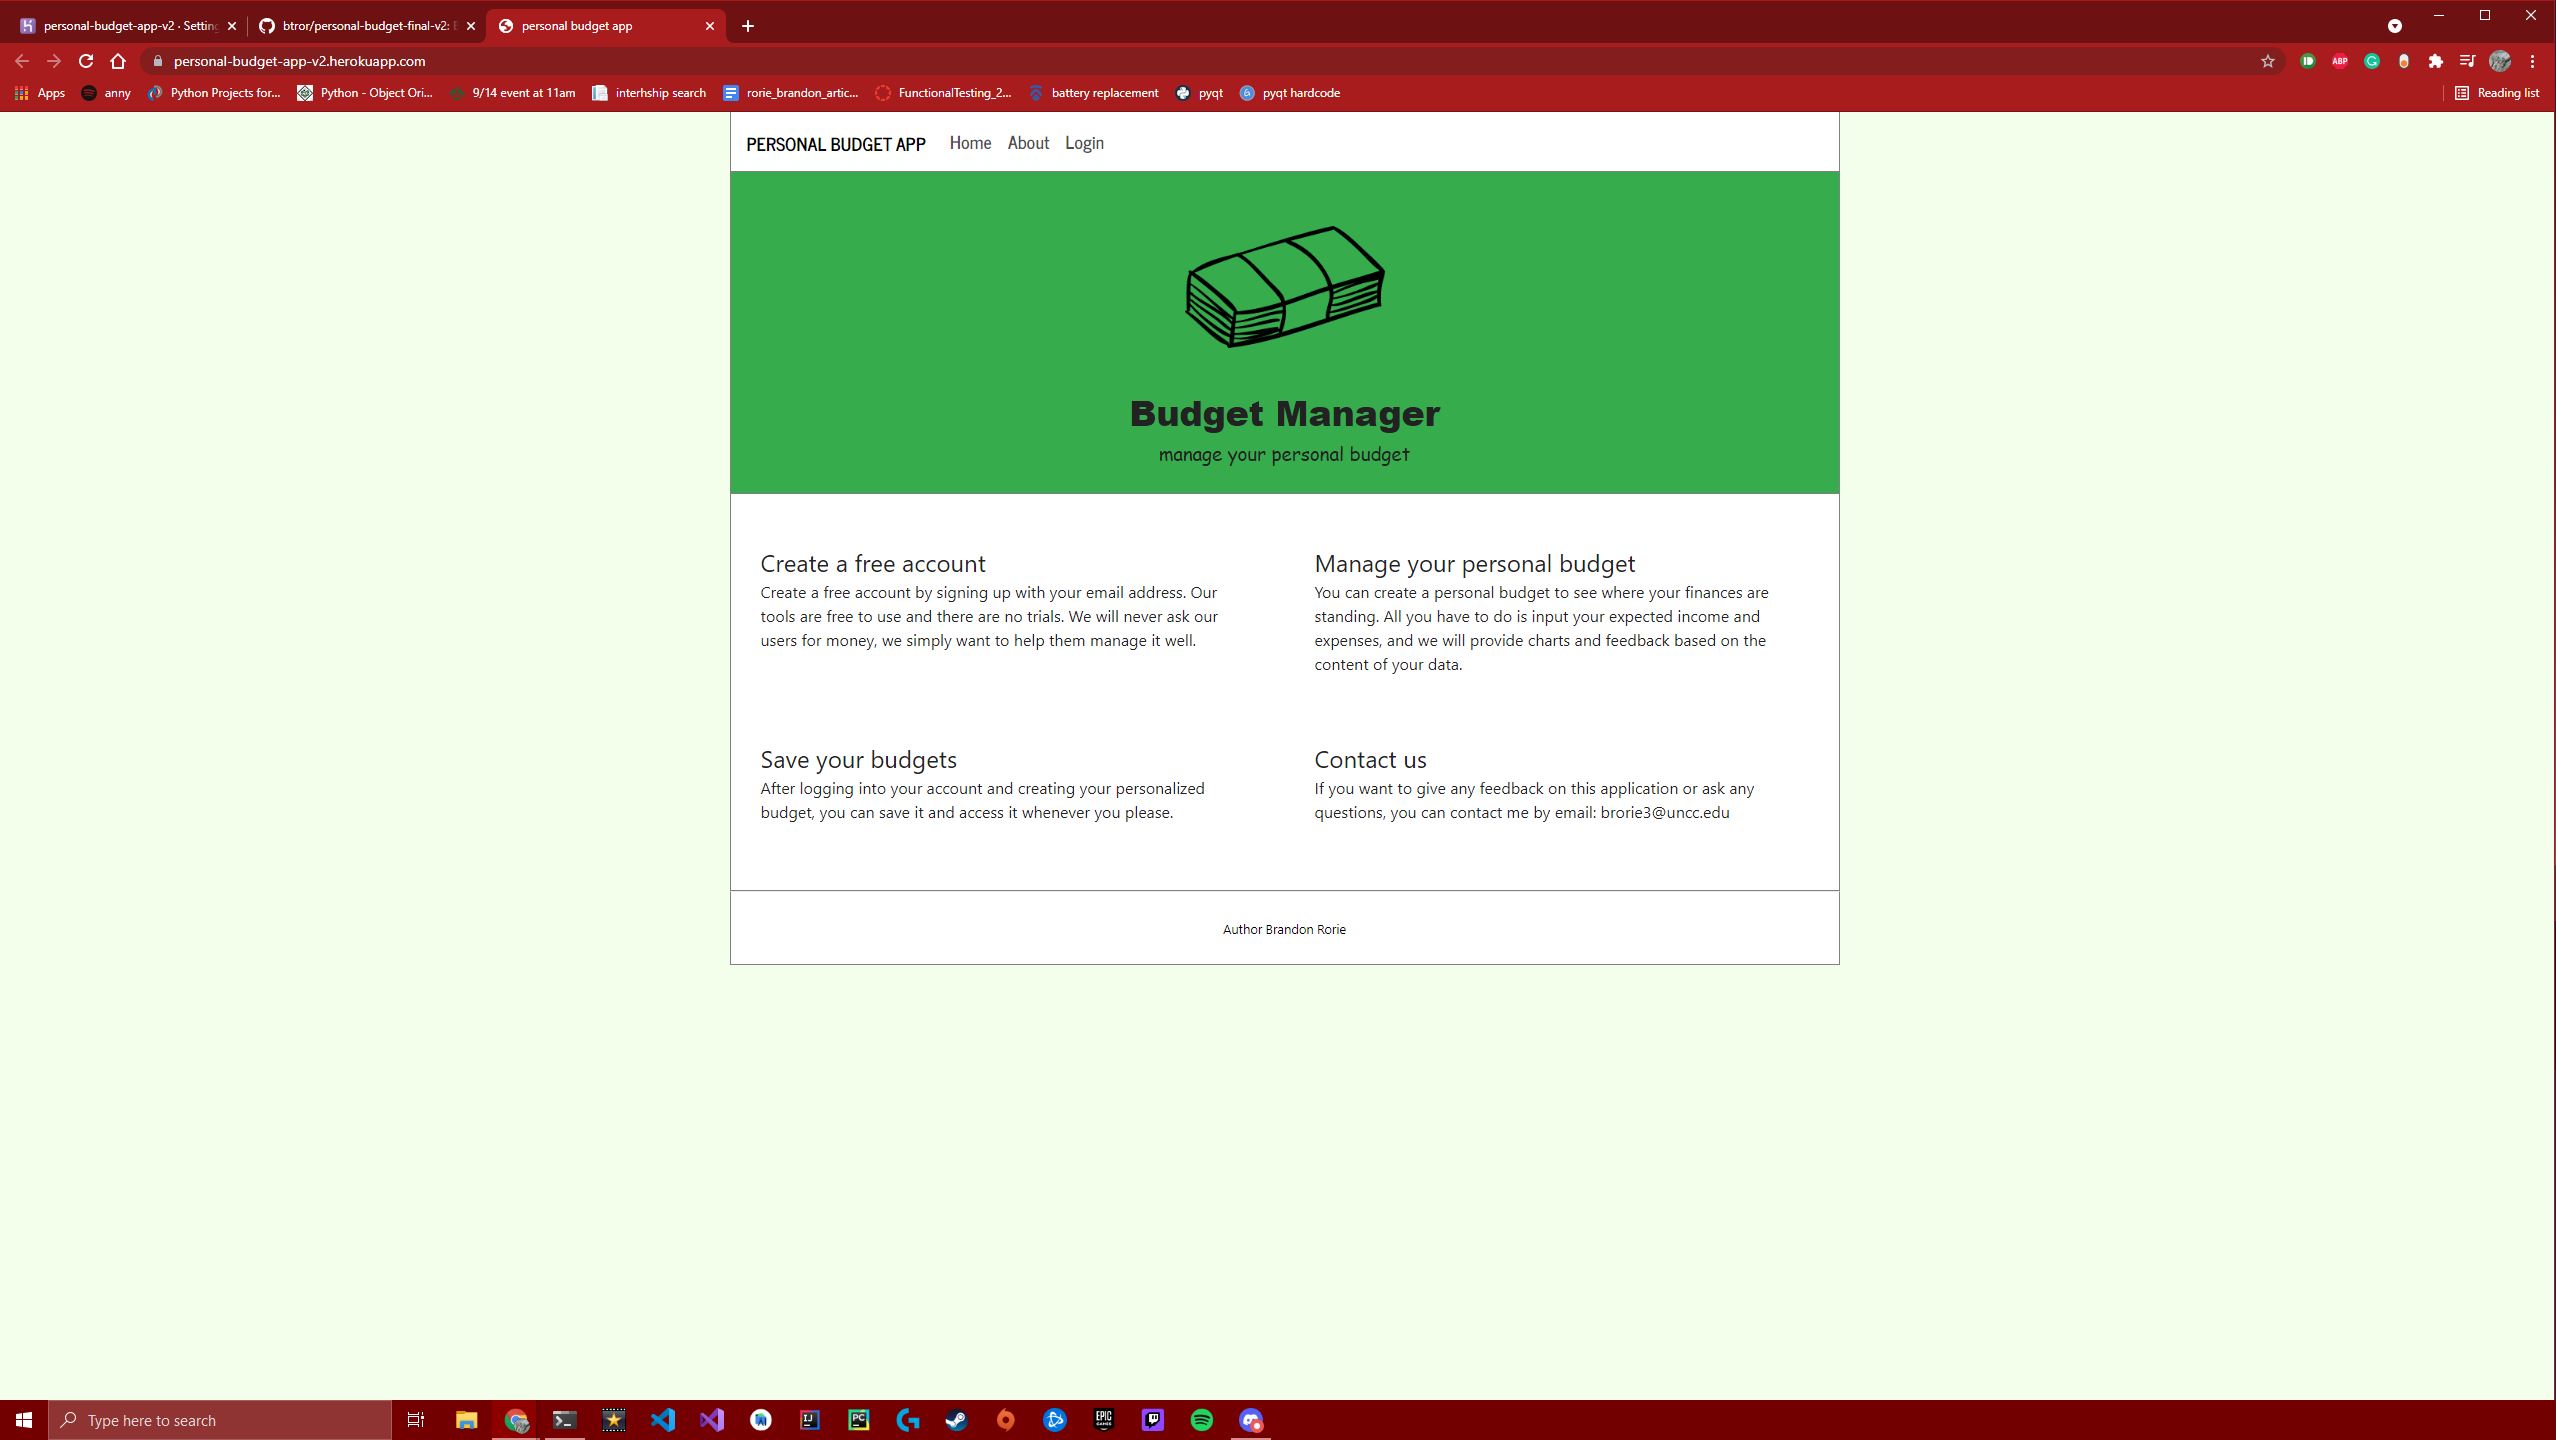The width and height of the screenshot is (2556, 1440).
Task: Open the media controls icon
Action: (x=2467, y=61)
